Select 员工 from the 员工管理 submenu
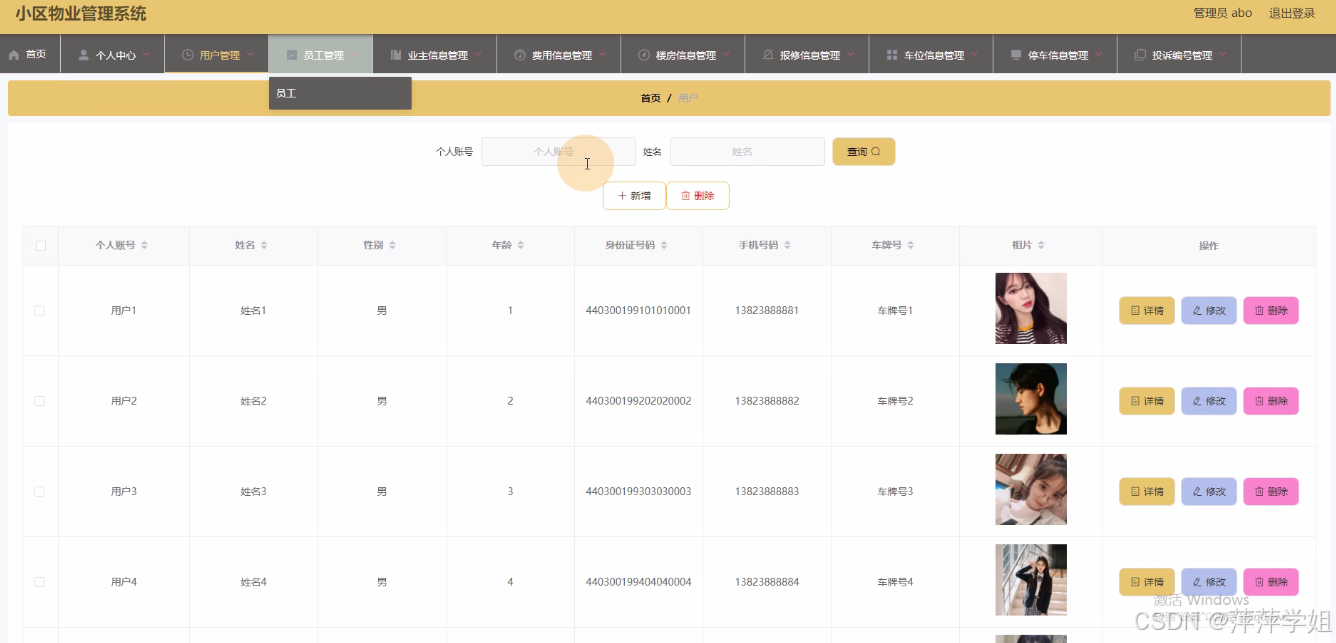1336x643 pixels. 340,93
